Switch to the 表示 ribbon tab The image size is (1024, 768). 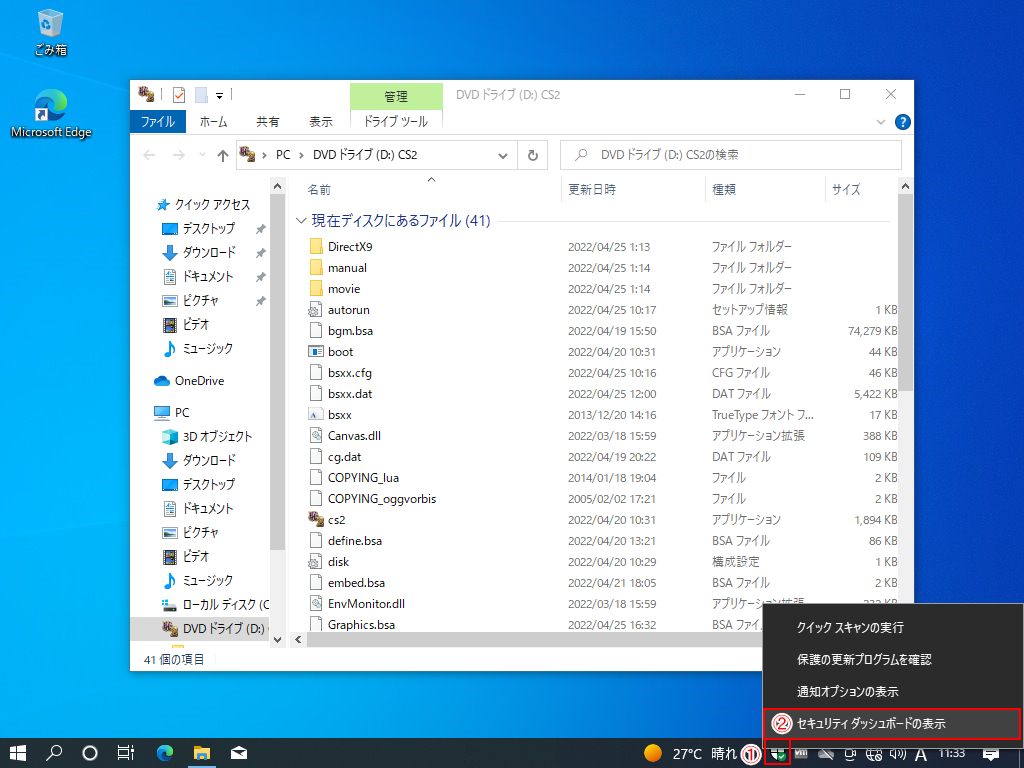click(320, 122)
